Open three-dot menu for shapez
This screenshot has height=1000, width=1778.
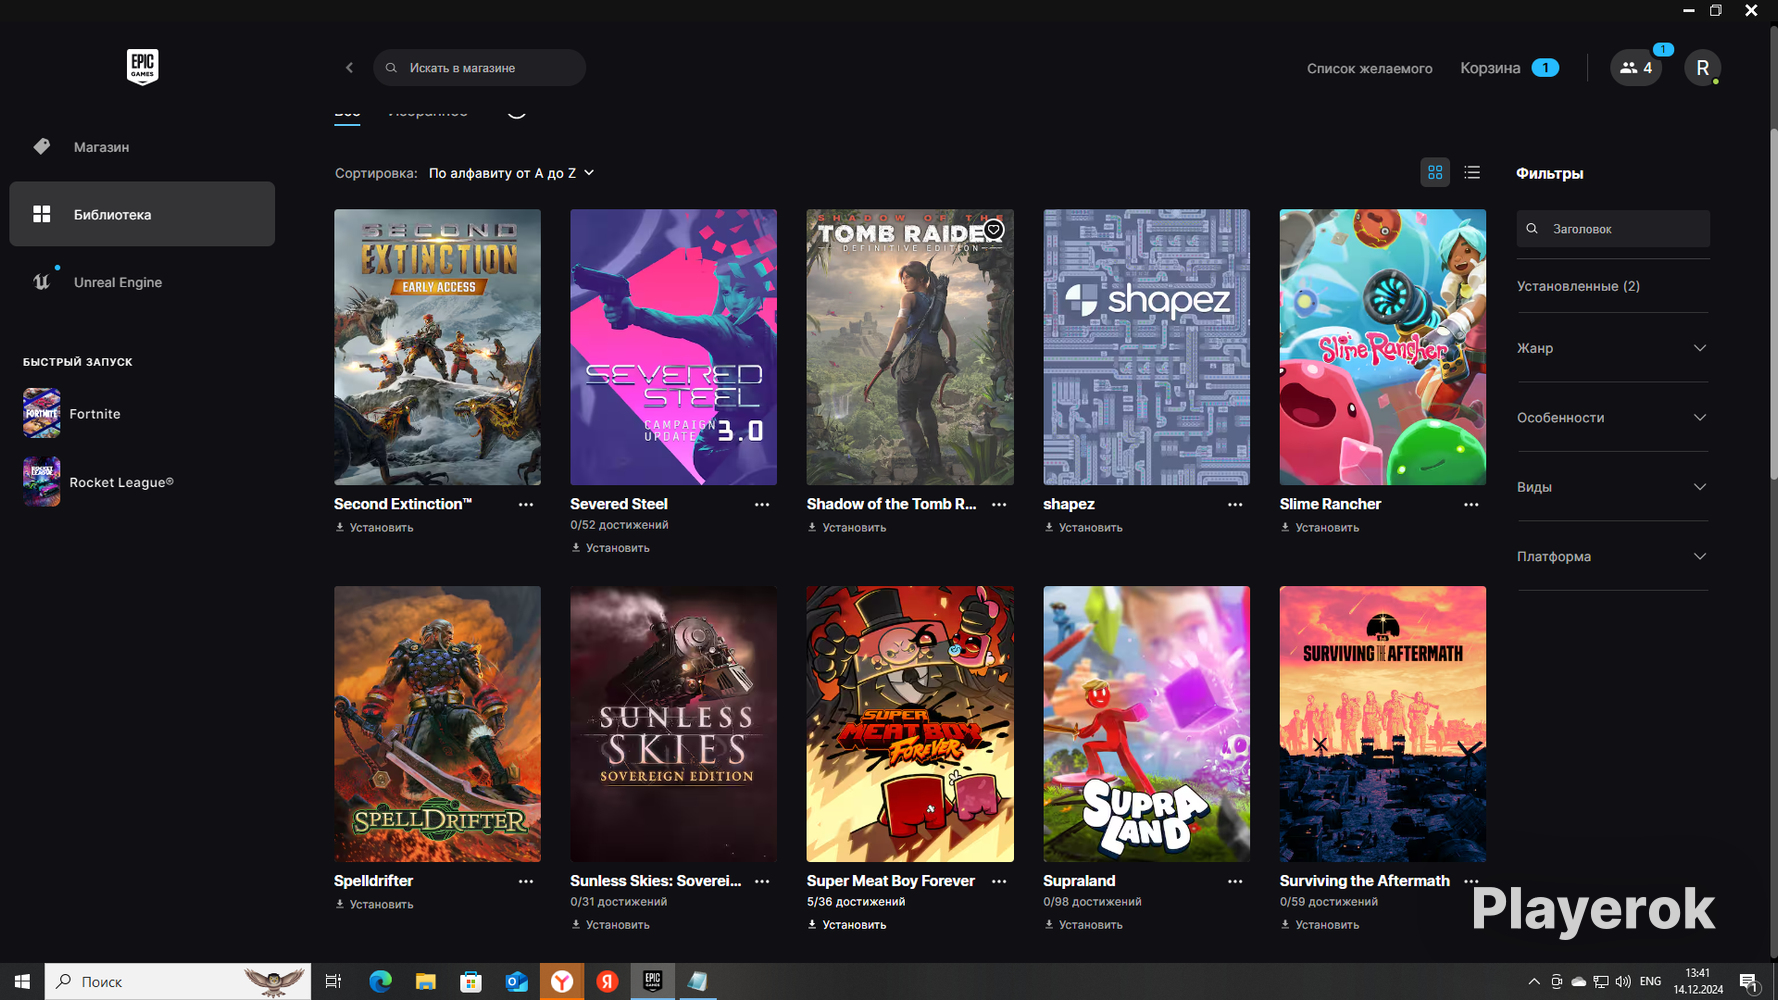click(x=1235, y=505)
